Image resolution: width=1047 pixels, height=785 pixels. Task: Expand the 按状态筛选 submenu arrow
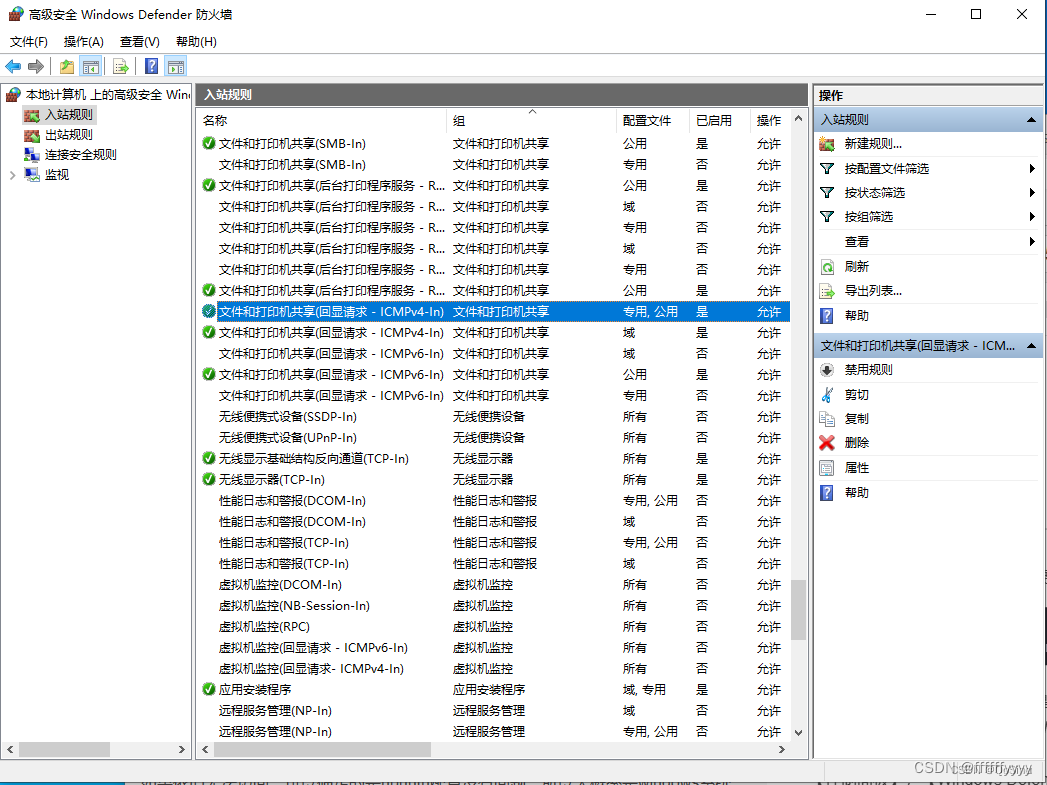coord(1032,192)
